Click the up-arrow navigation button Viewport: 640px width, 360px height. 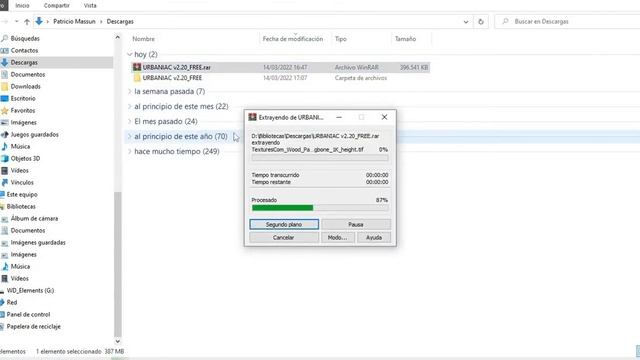[x=27, y=22]
